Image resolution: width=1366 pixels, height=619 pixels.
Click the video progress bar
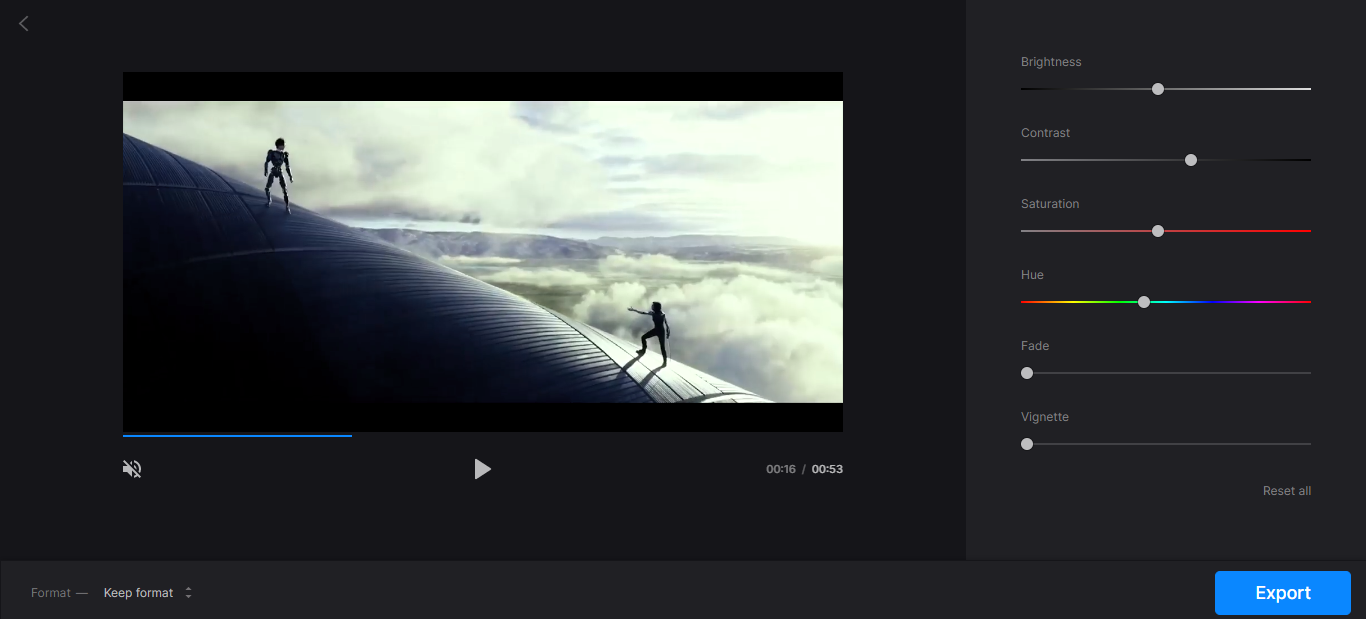coord(483,435)
